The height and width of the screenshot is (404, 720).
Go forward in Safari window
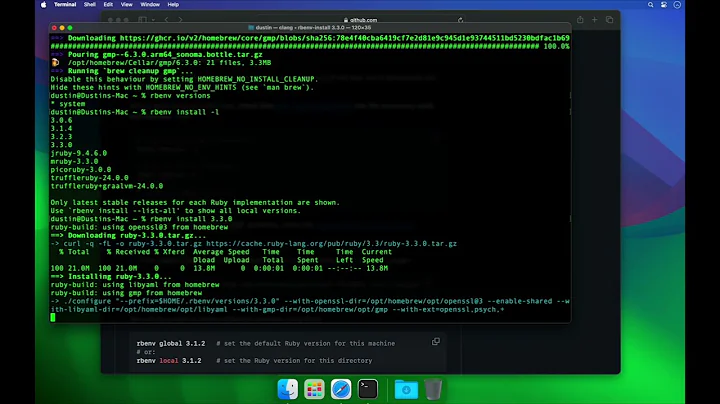pyautogui.click(x=180, y=20)
